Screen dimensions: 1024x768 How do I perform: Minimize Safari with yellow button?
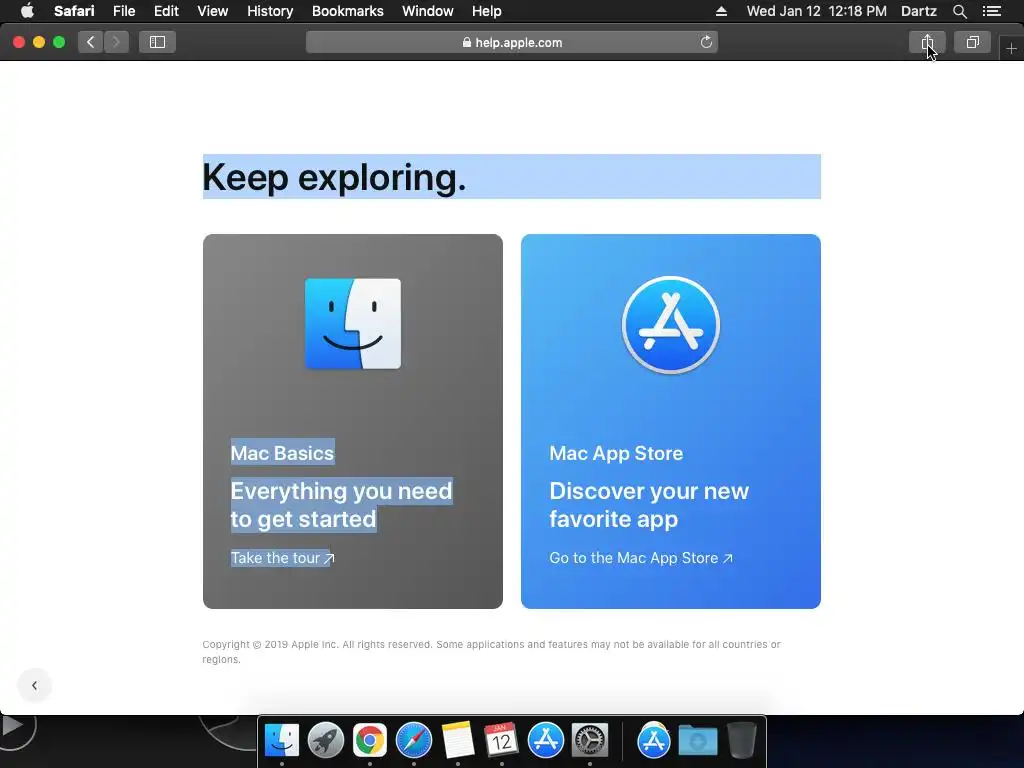coord(39,42)
